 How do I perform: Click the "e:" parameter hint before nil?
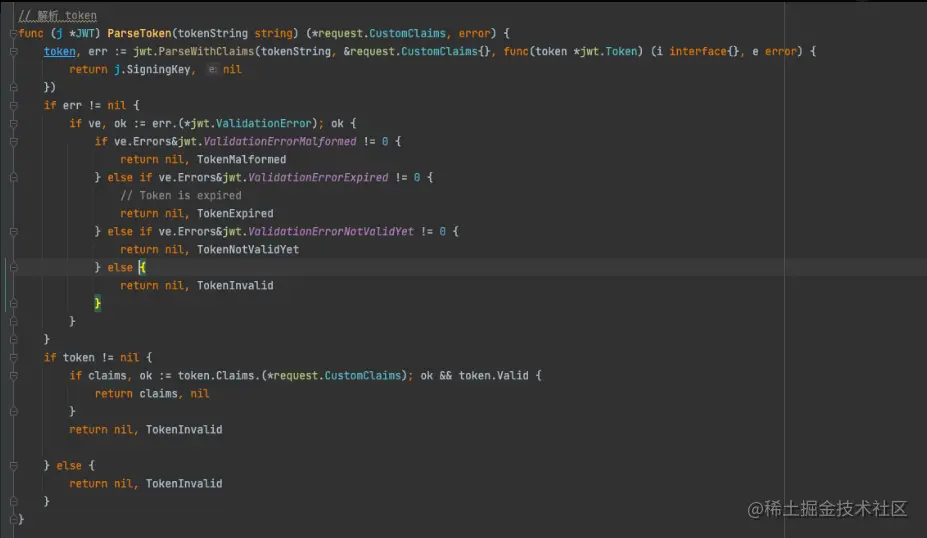(x=212, y=69)
